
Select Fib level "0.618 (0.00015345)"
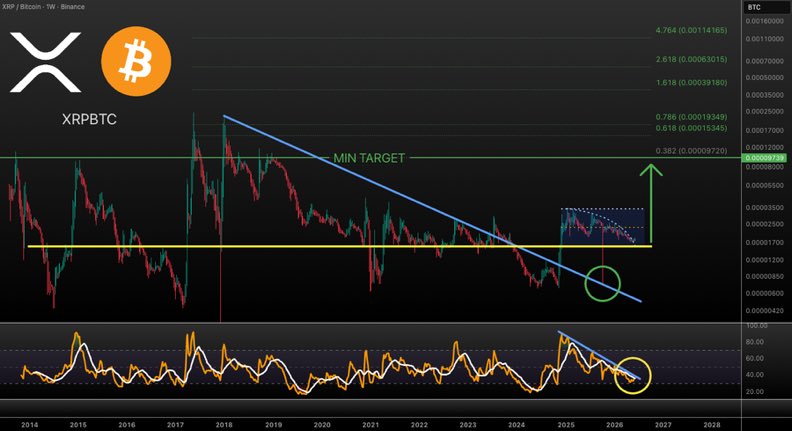691,128
